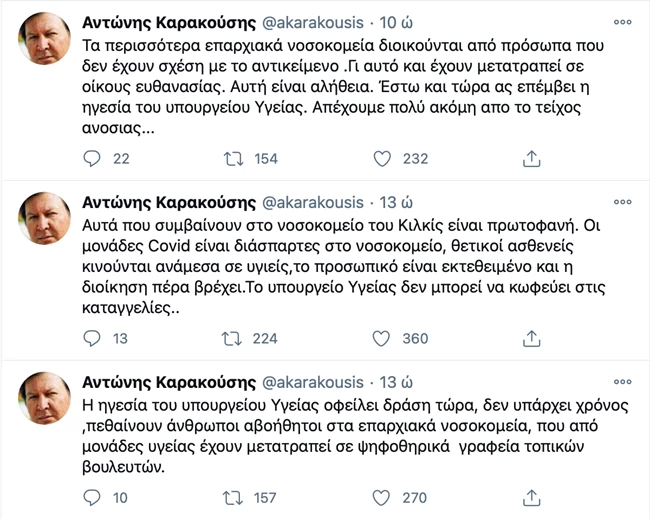Reply to the tweet with 22 replies
The width and height of the screenshot is (650, 519).
(x=93, y=158)
